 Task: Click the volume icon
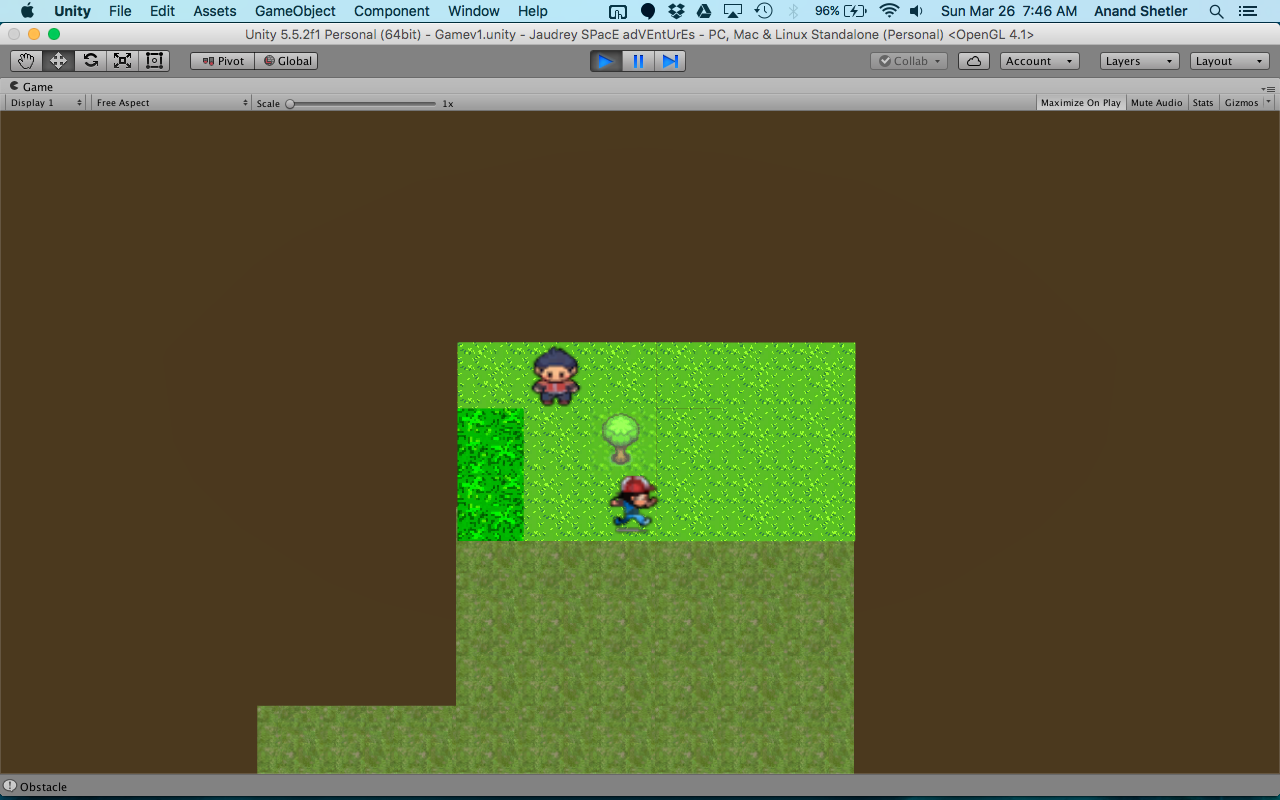coord(916,11)
